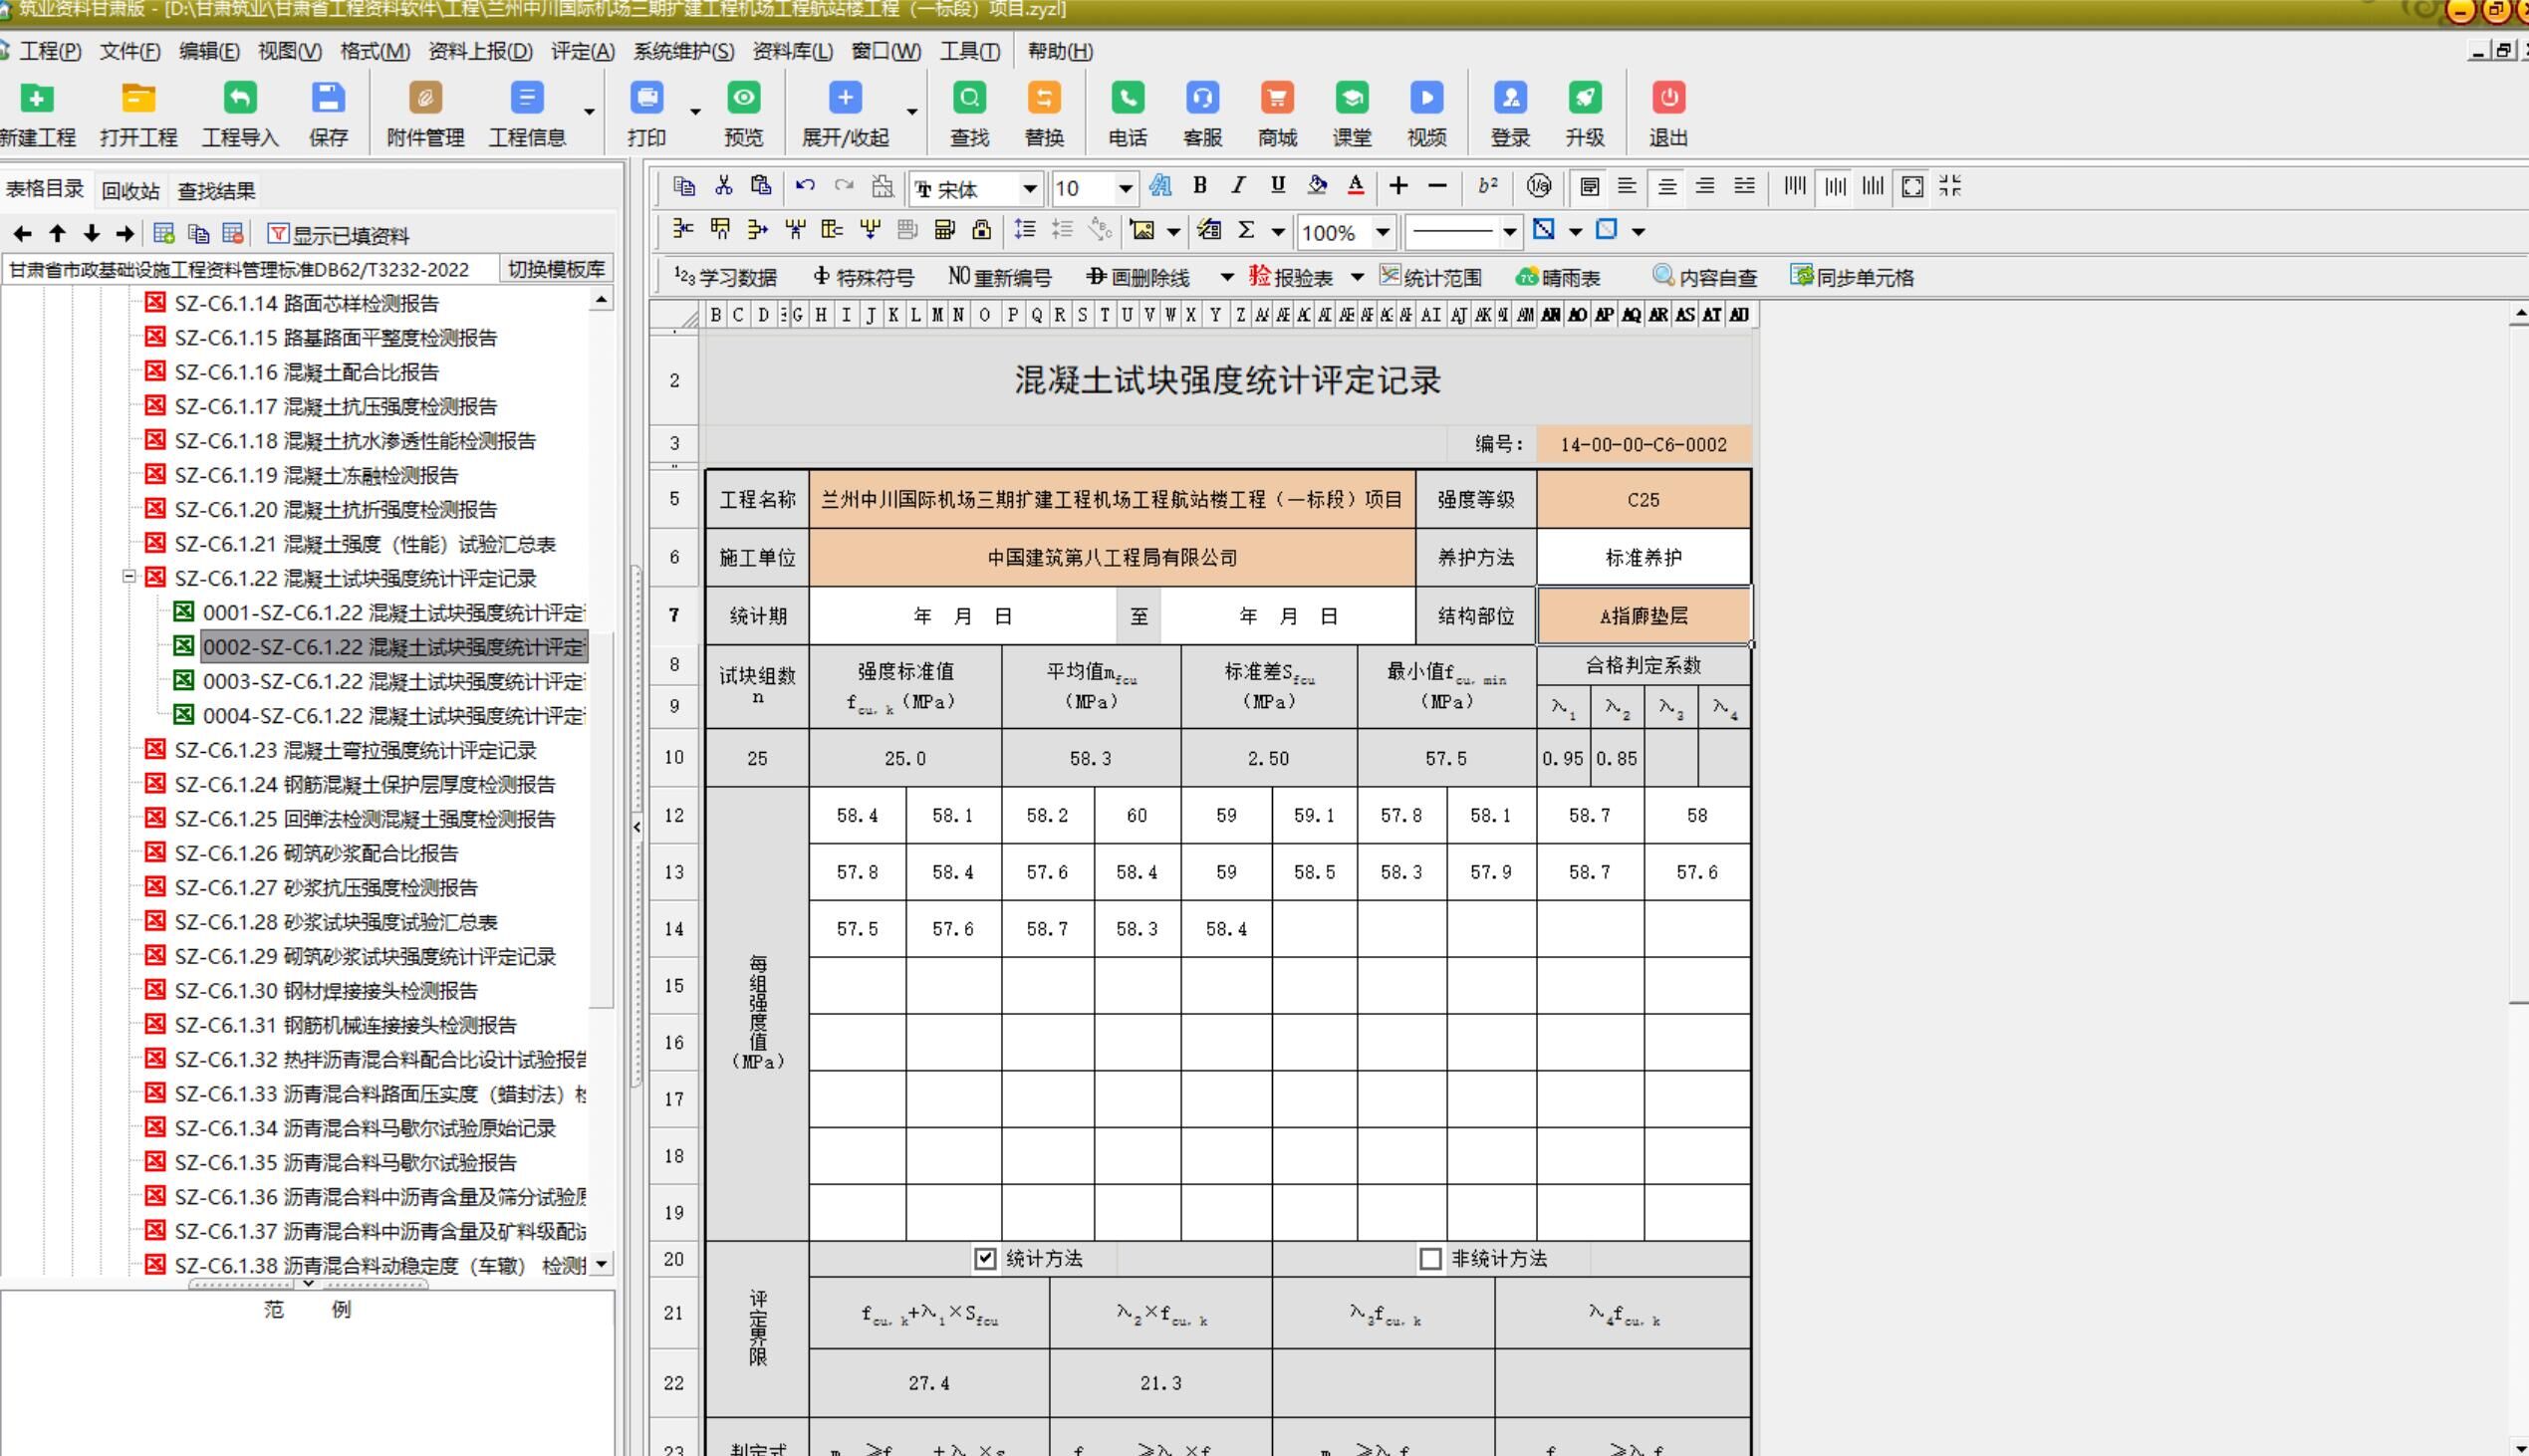Click the 工程导入 import icon

click(x=240, y=98)
